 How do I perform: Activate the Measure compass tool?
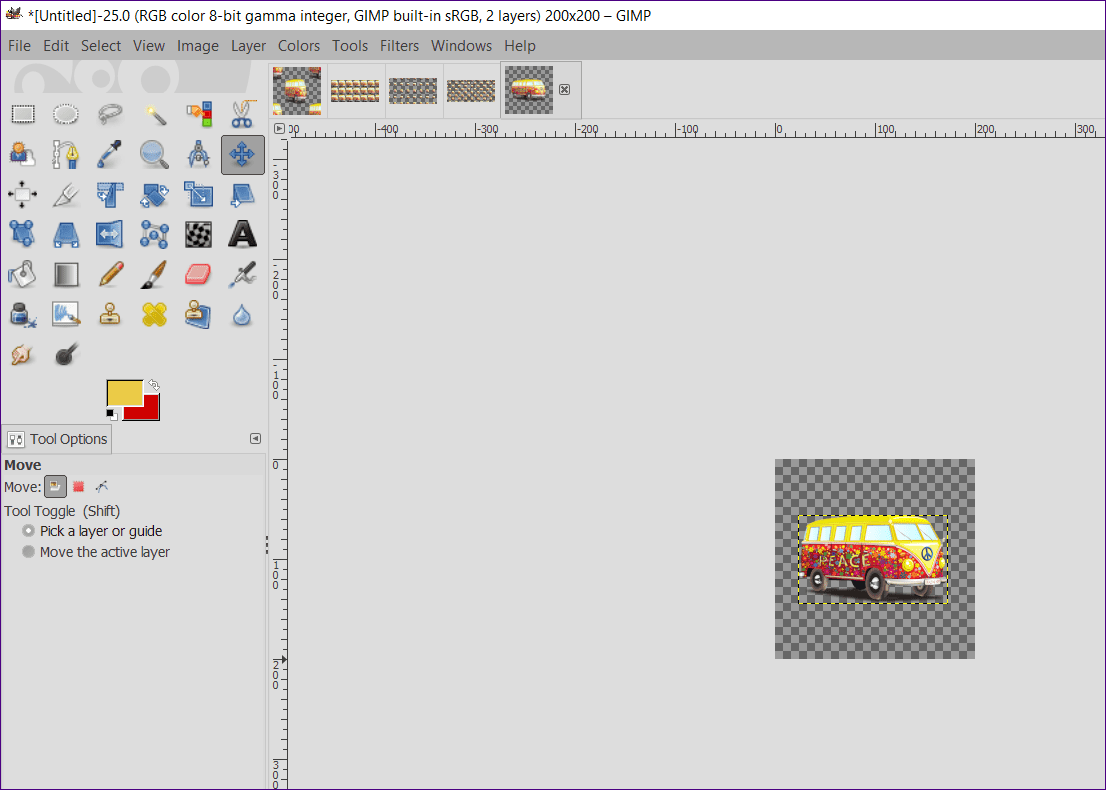[x=199, y=154]
